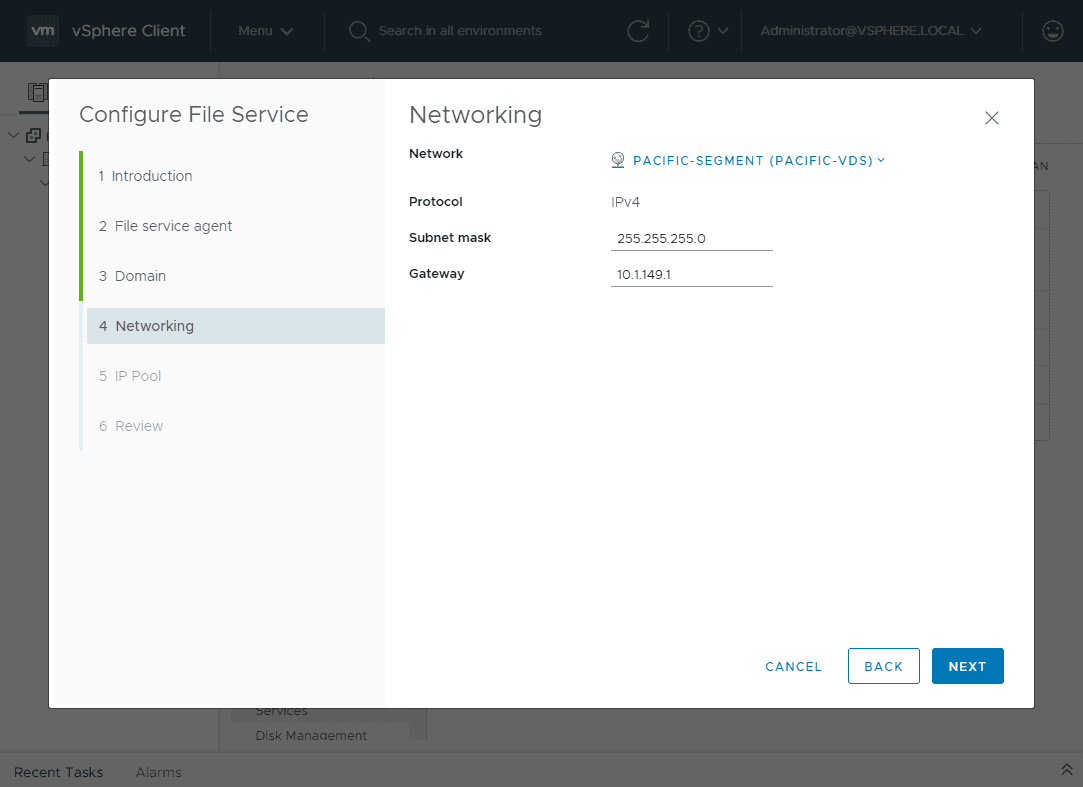This screenshot has width=1083, height=787.
Task: Collapse the top chevron in the navigation tree
Action: 14,135
